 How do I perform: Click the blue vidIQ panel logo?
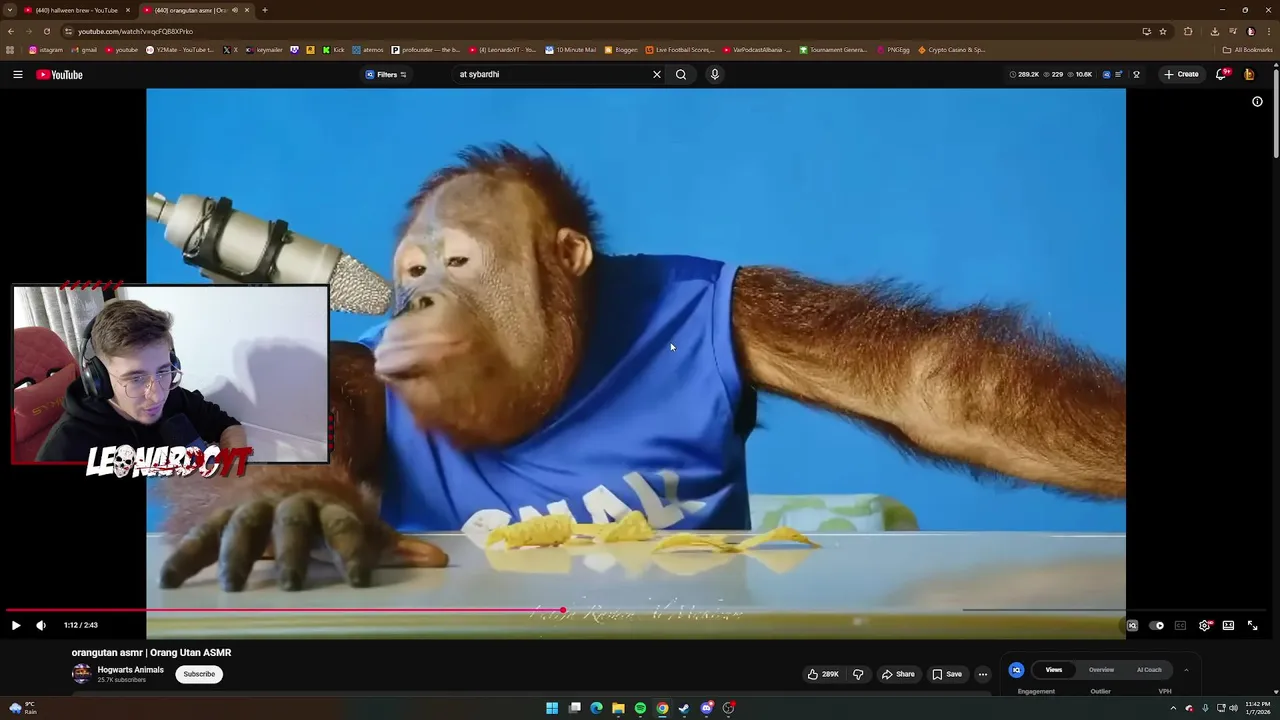1016,670
